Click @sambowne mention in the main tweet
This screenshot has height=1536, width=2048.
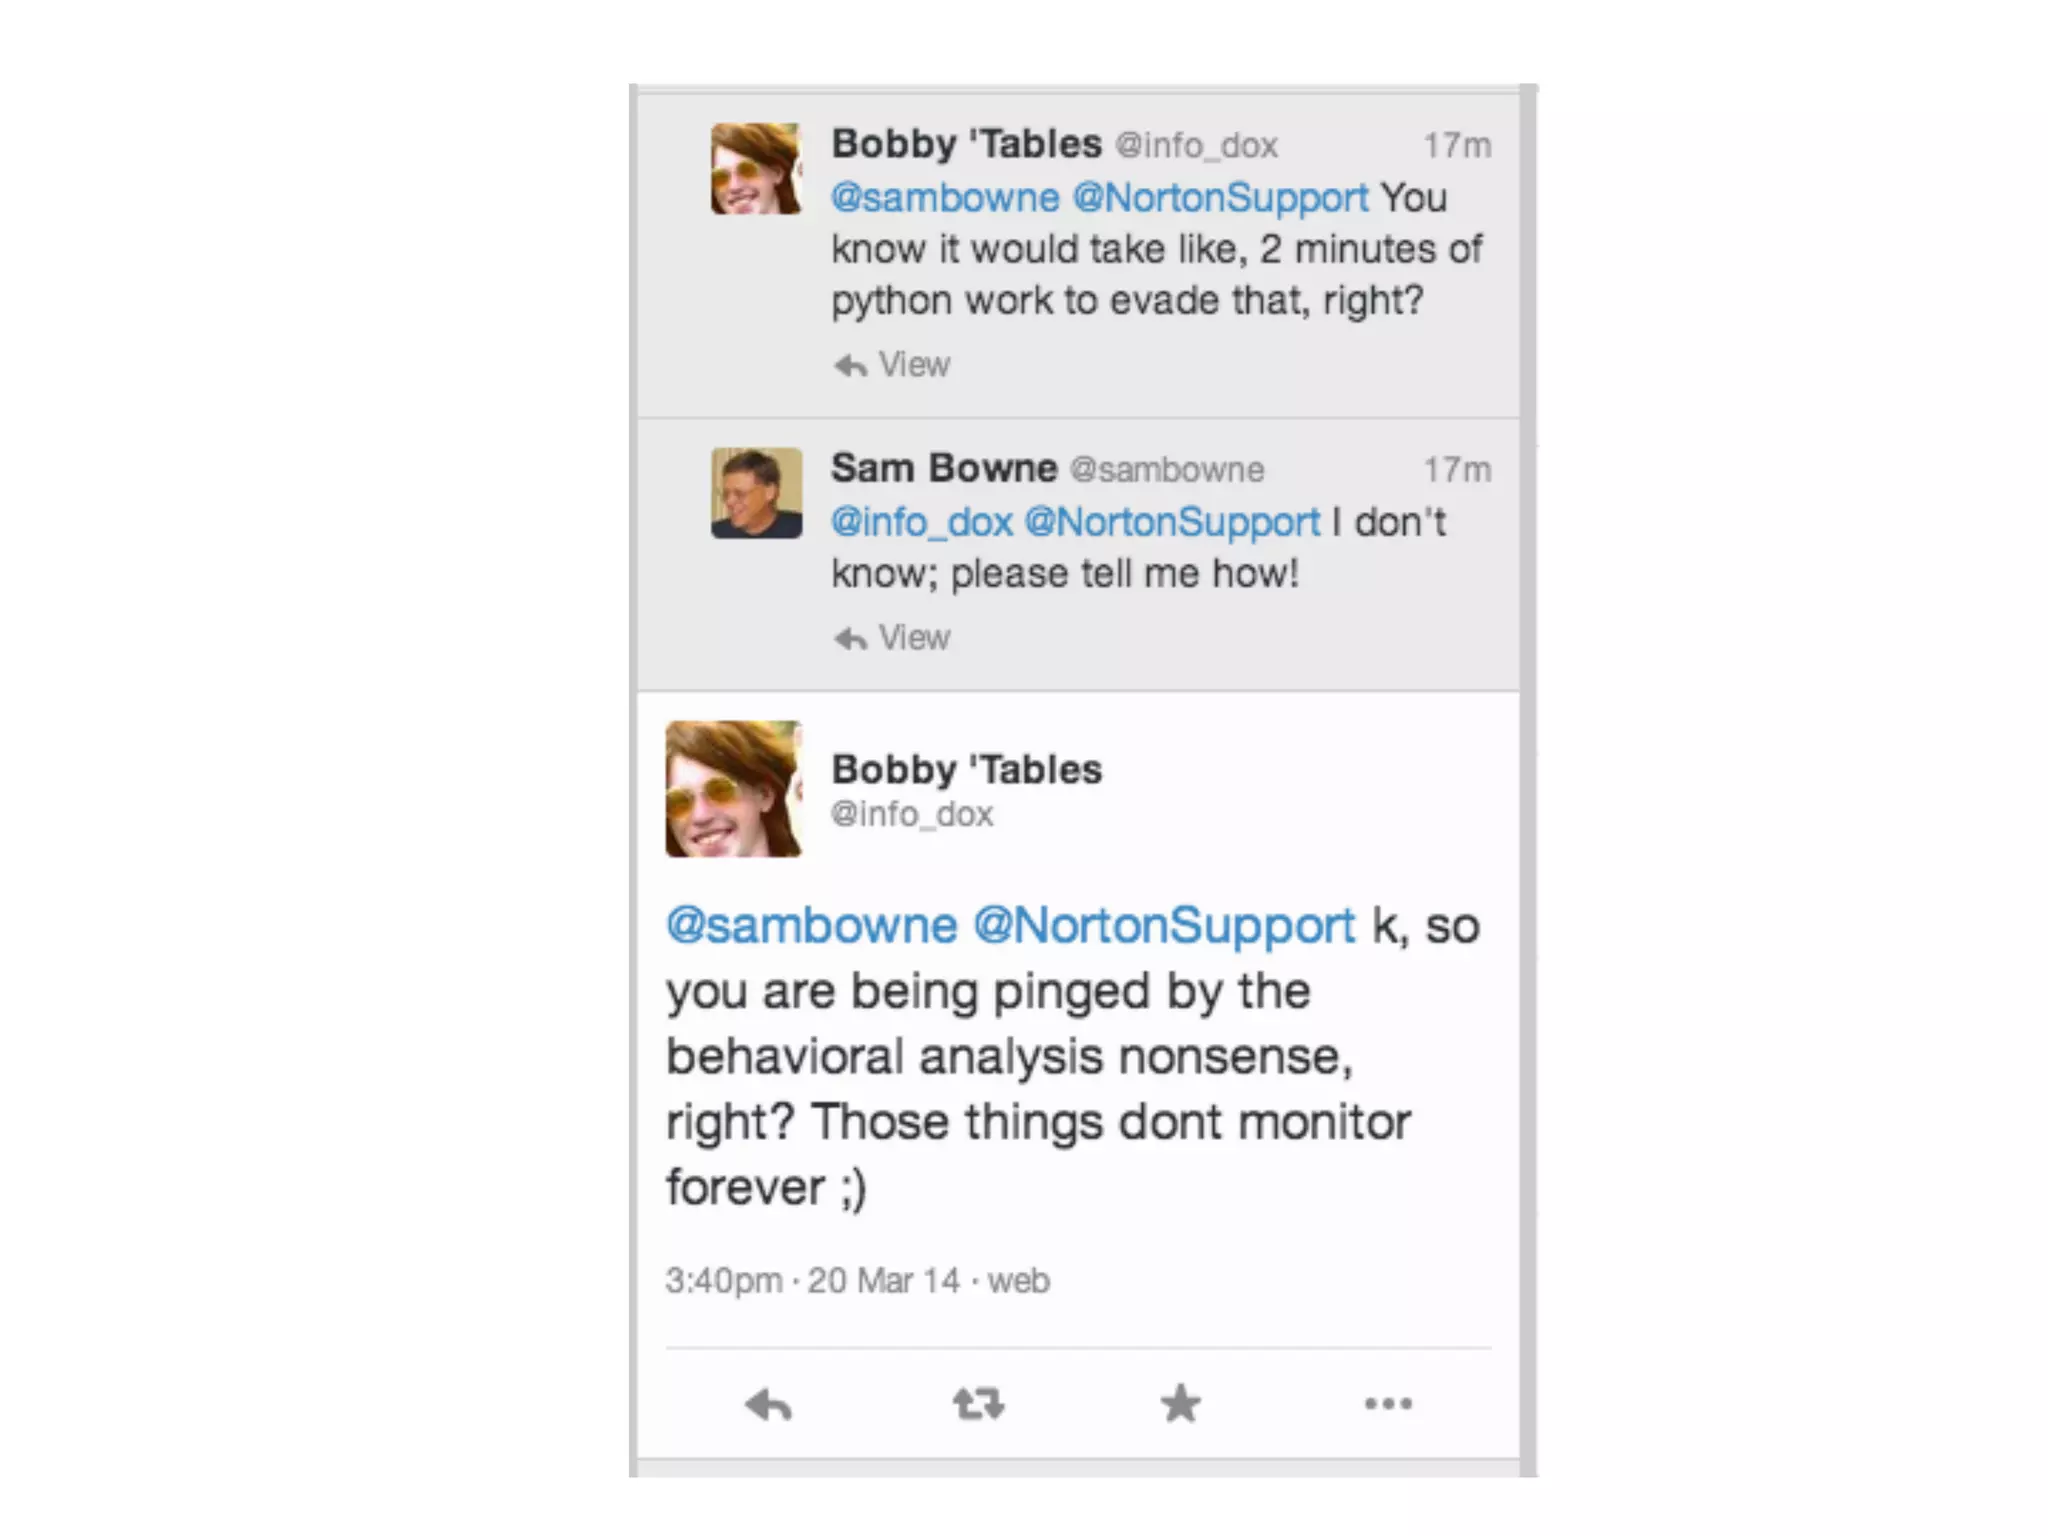[811, 926]
